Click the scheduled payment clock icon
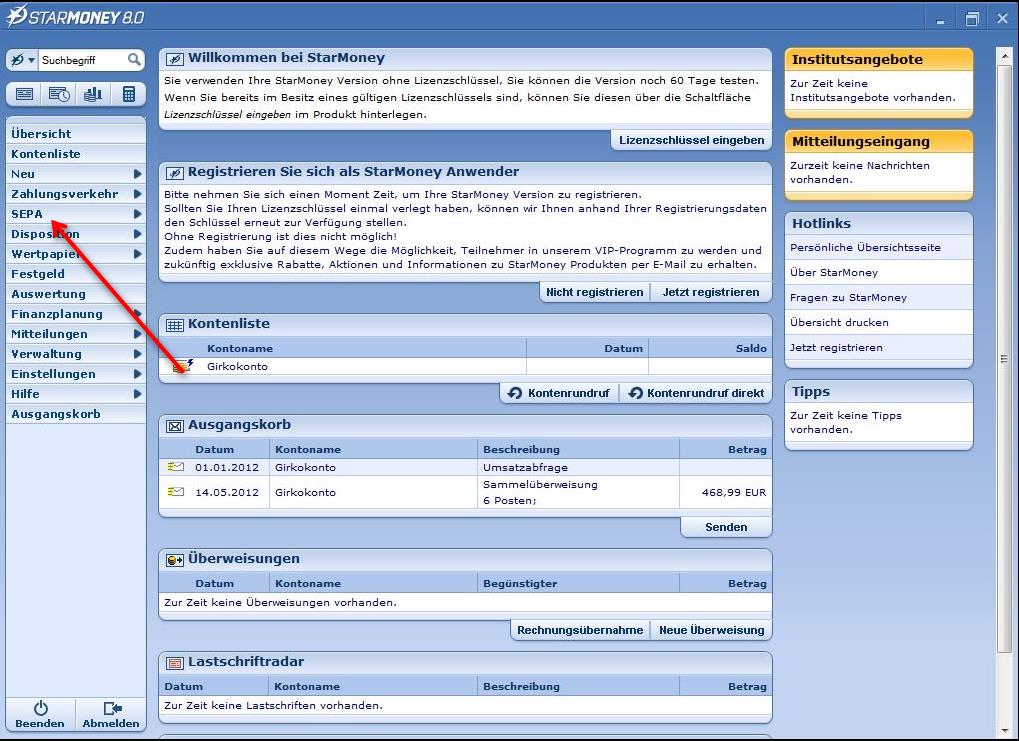 pos(59,94)
